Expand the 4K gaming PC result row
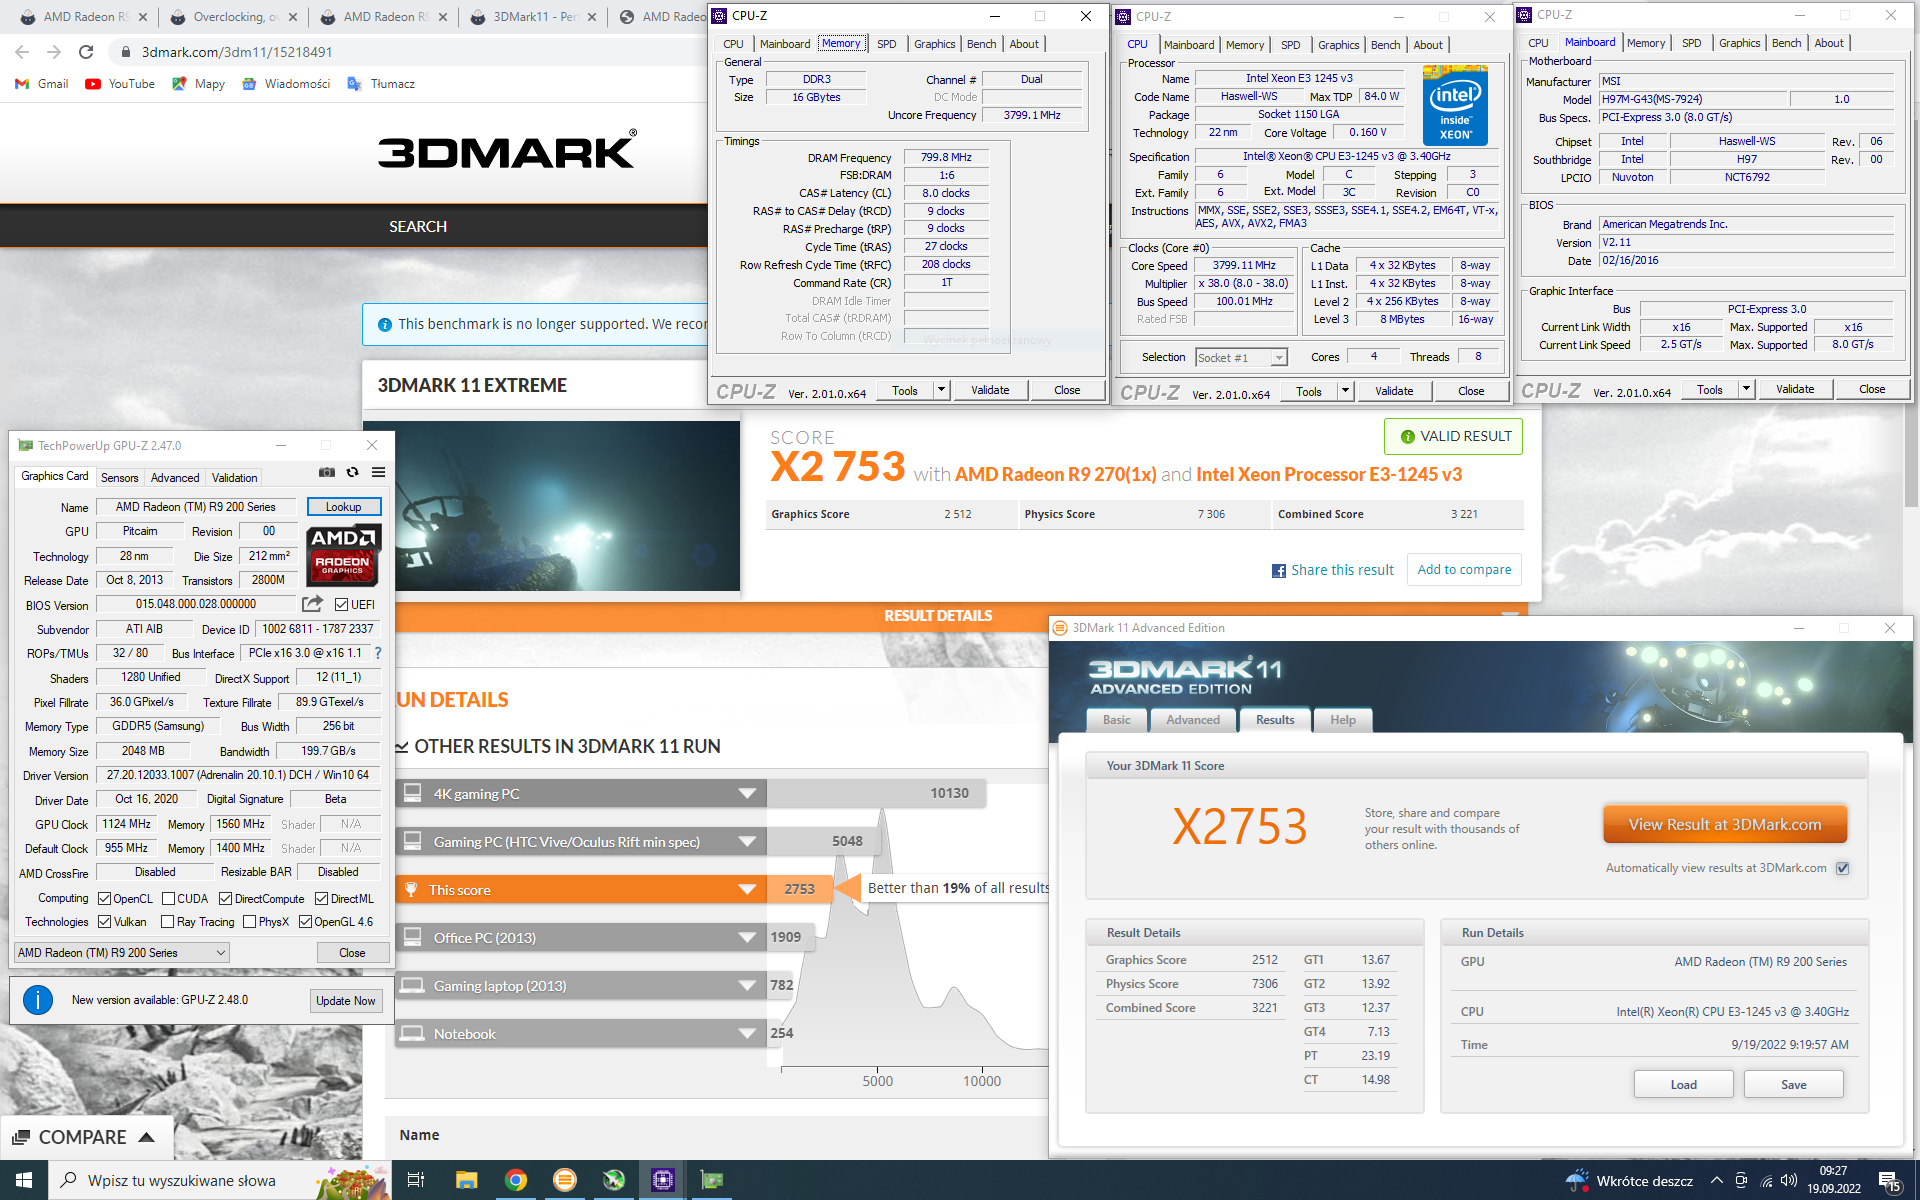1920x1200 pixels. pyautogui.click(x=747, y=794)
